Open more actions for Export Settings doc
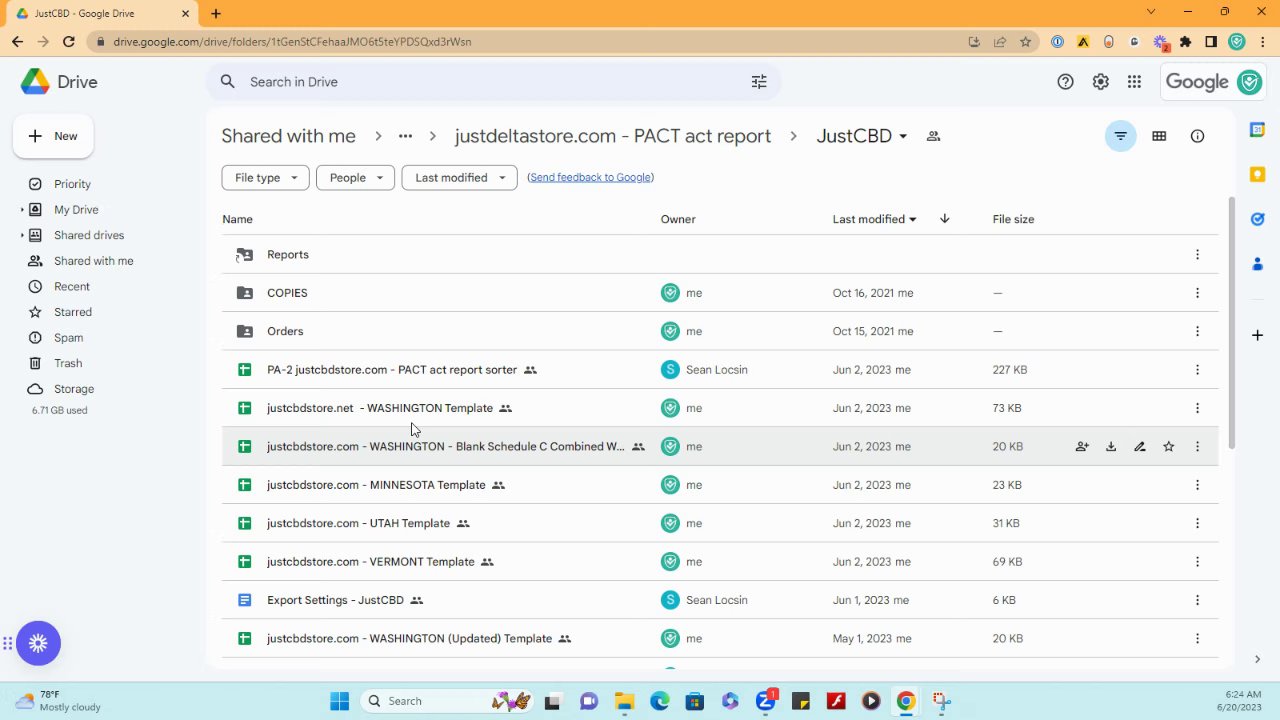 click(1197, 600)
